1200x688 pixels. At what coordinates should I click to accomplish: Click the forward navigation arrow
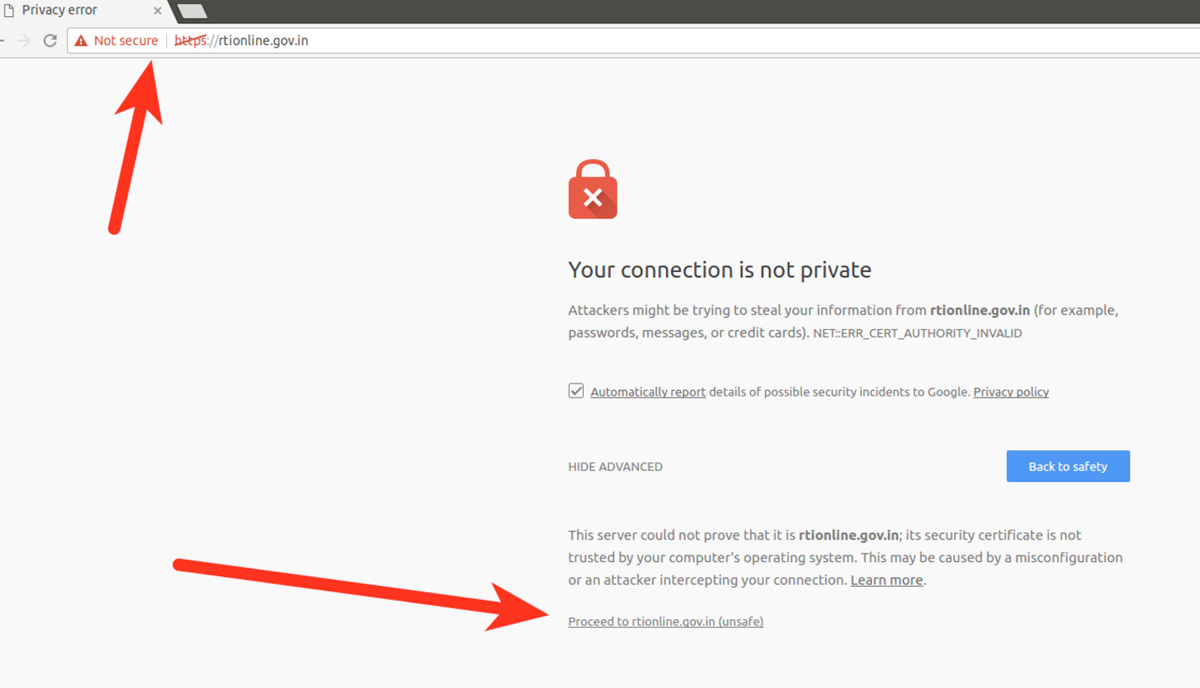coord(24,41)
